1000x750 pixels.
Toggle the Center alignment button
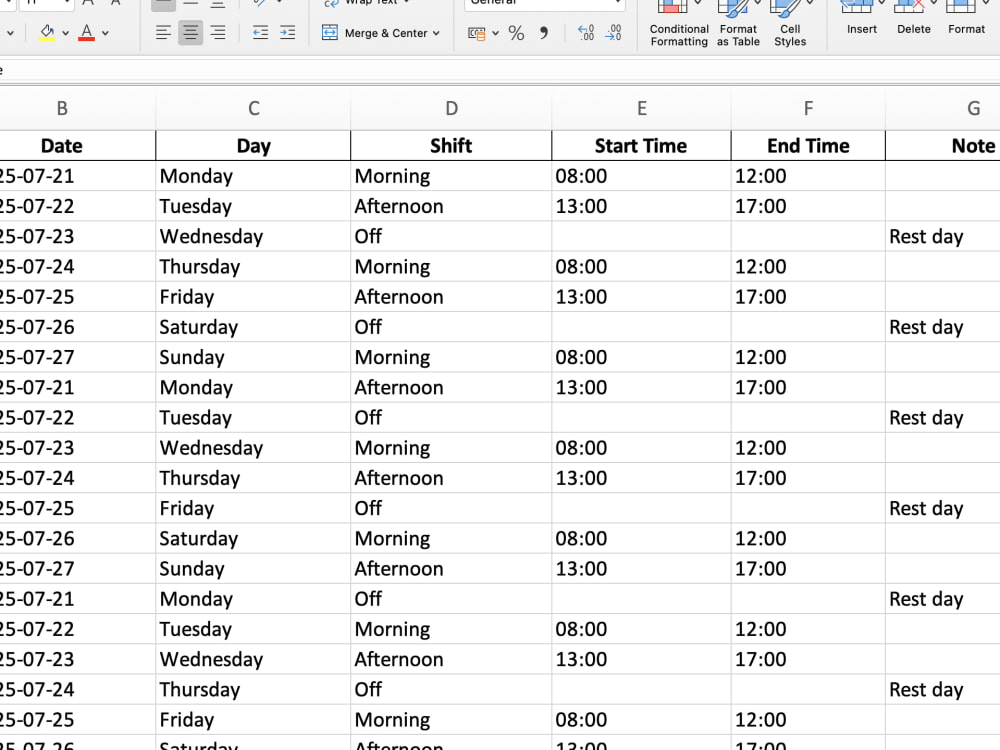coord(191,33)
